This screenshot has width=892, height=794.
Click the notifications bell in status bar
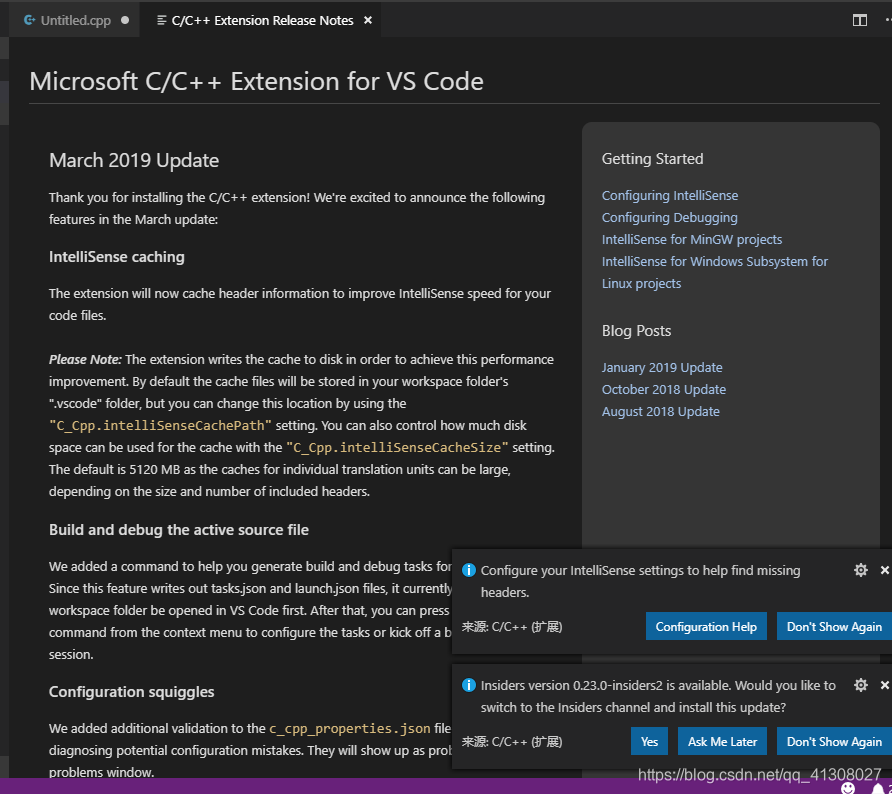click(x=878, y=788)
